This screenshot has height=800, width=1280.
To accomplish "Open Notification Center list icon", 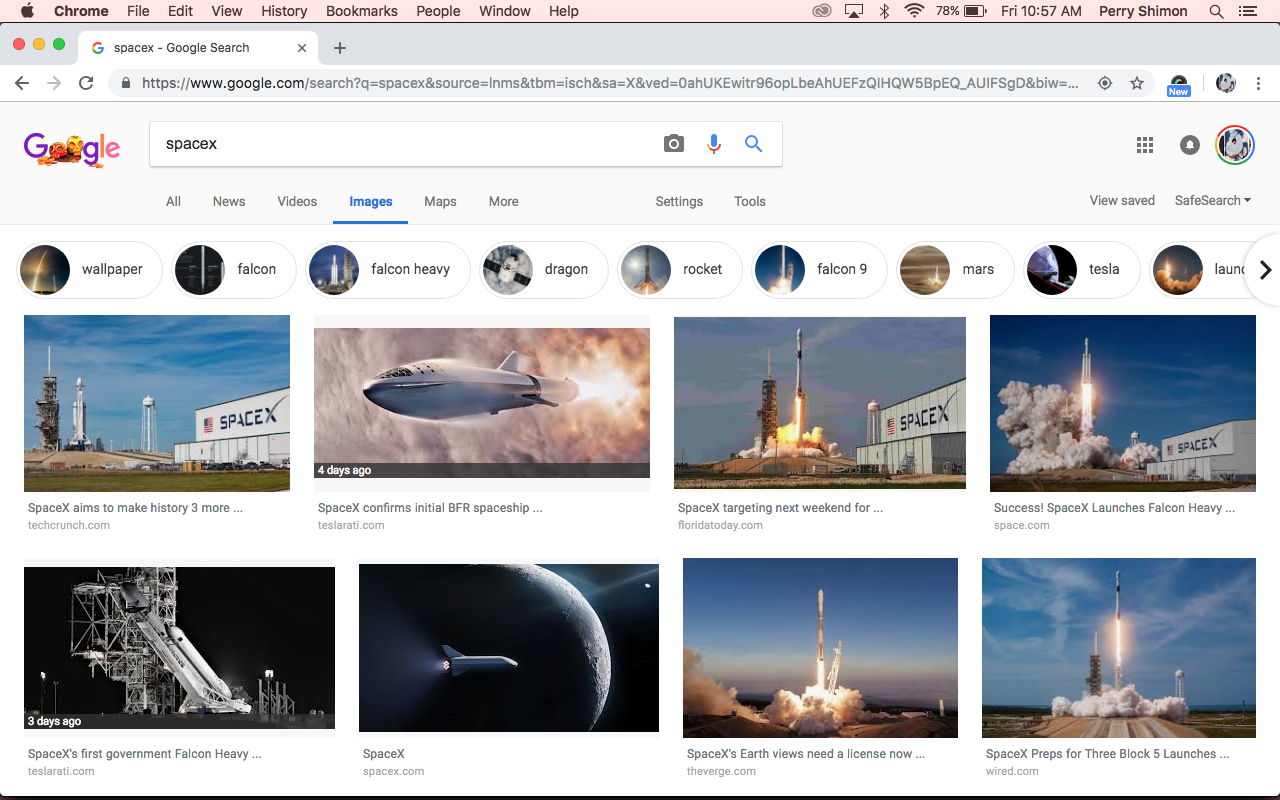I will 1247,11.
